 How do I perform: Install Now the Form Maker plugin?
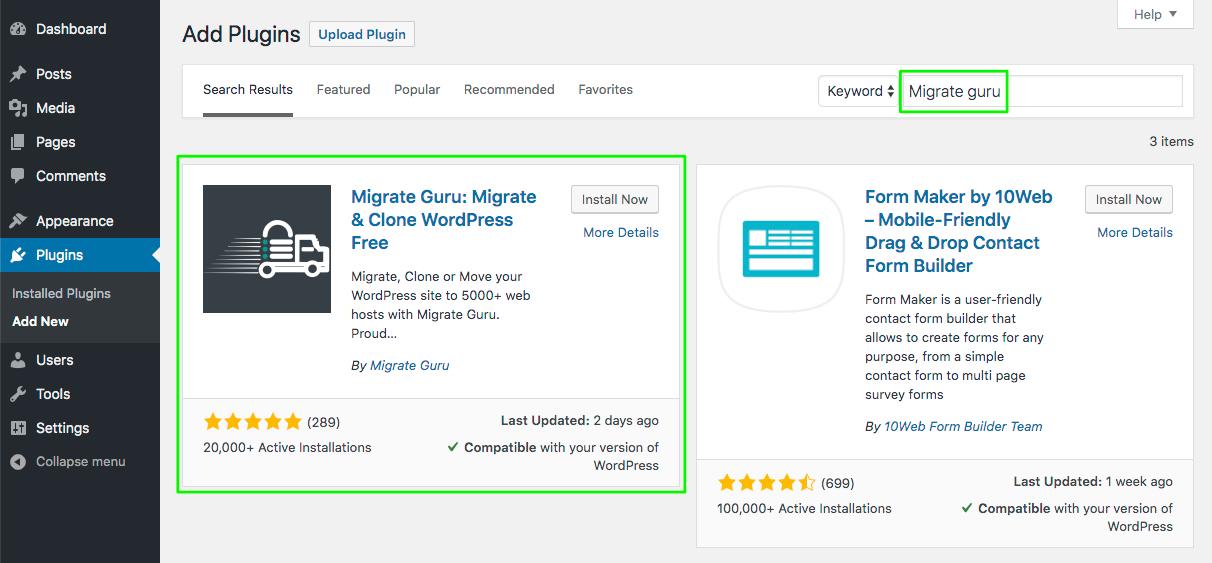(x=1129, y=199)
